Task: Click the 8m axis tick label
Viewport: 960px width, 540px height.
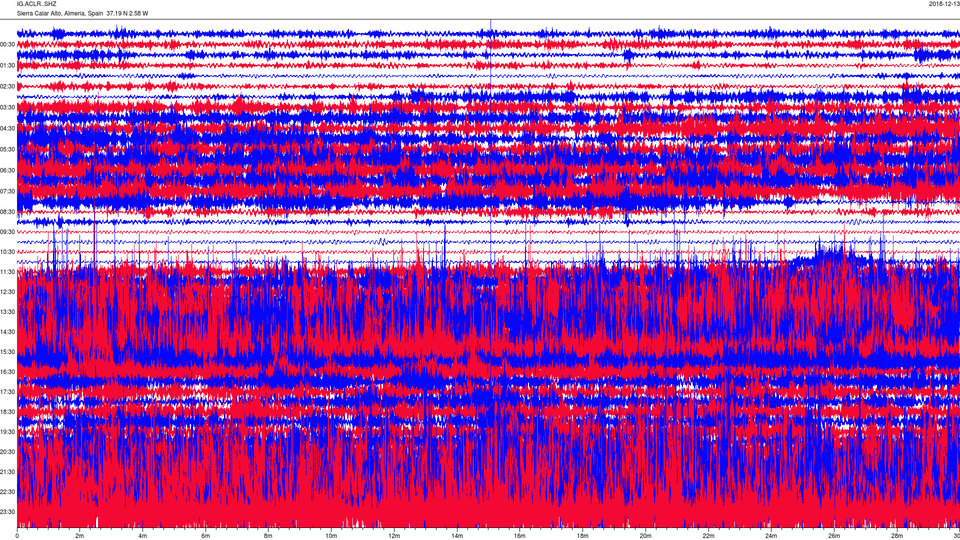Action: pos(268,536)
